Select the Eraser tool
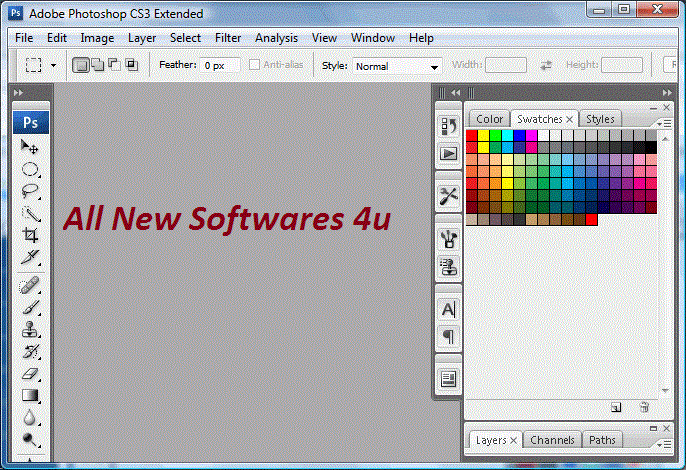This screenshot has width=686, height=470. click(x=30, y=374)
